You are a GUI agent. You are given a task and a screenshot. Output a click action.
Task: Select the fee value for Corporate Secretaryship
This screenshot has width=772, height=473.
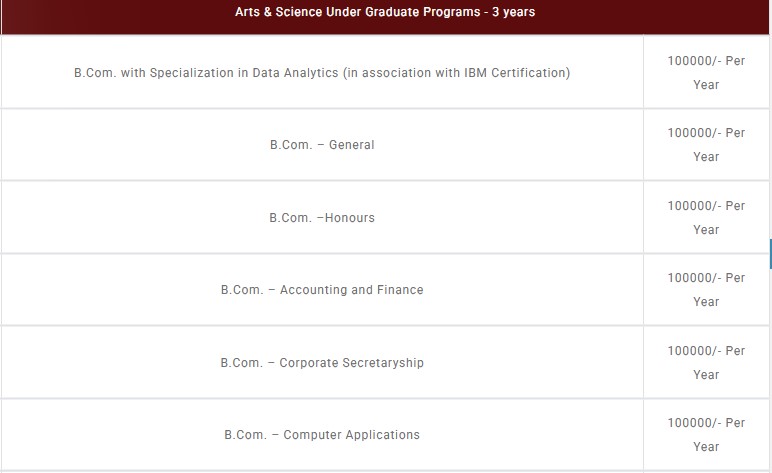706,363
